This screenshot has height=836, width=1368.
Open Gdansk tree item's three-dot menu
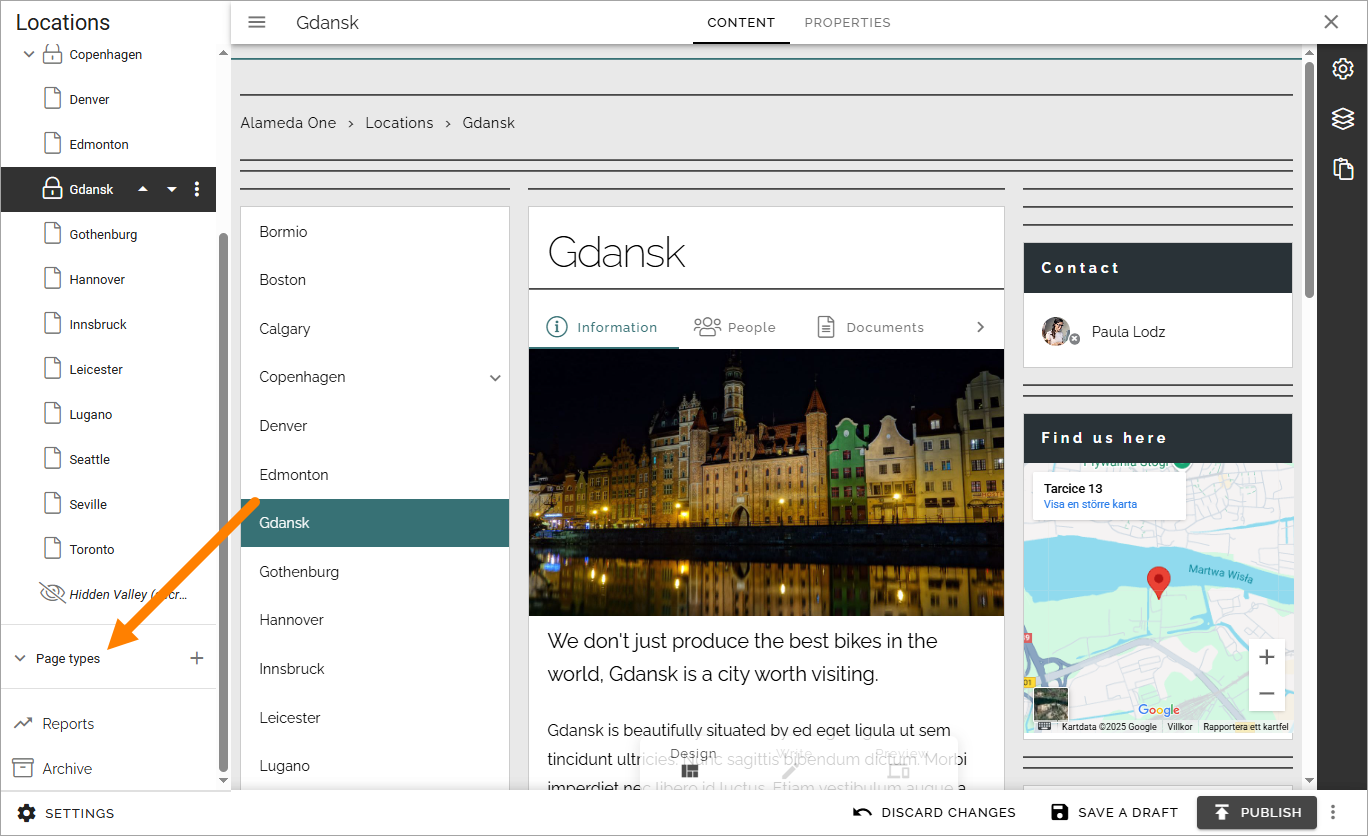point(197,189)
